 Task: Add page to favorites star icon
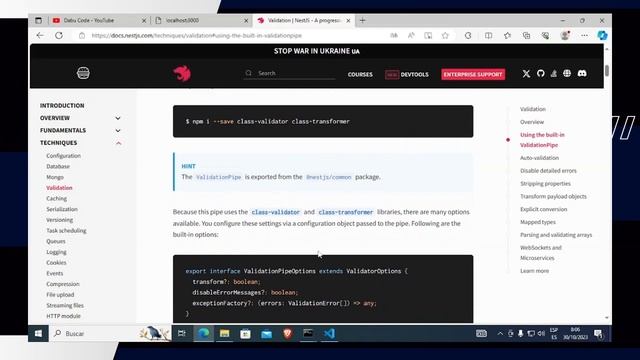click(x=445, y=36)
